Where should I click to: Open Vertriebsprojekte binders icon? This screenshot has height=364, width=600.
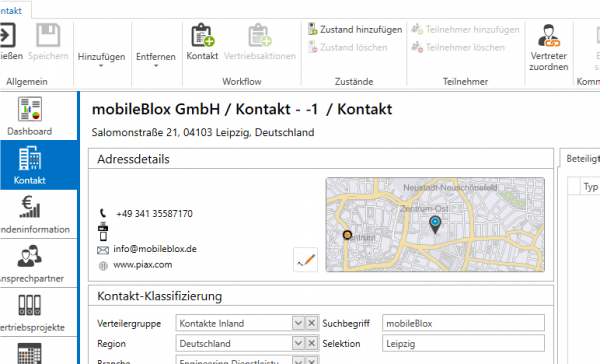tap(29, 305)
